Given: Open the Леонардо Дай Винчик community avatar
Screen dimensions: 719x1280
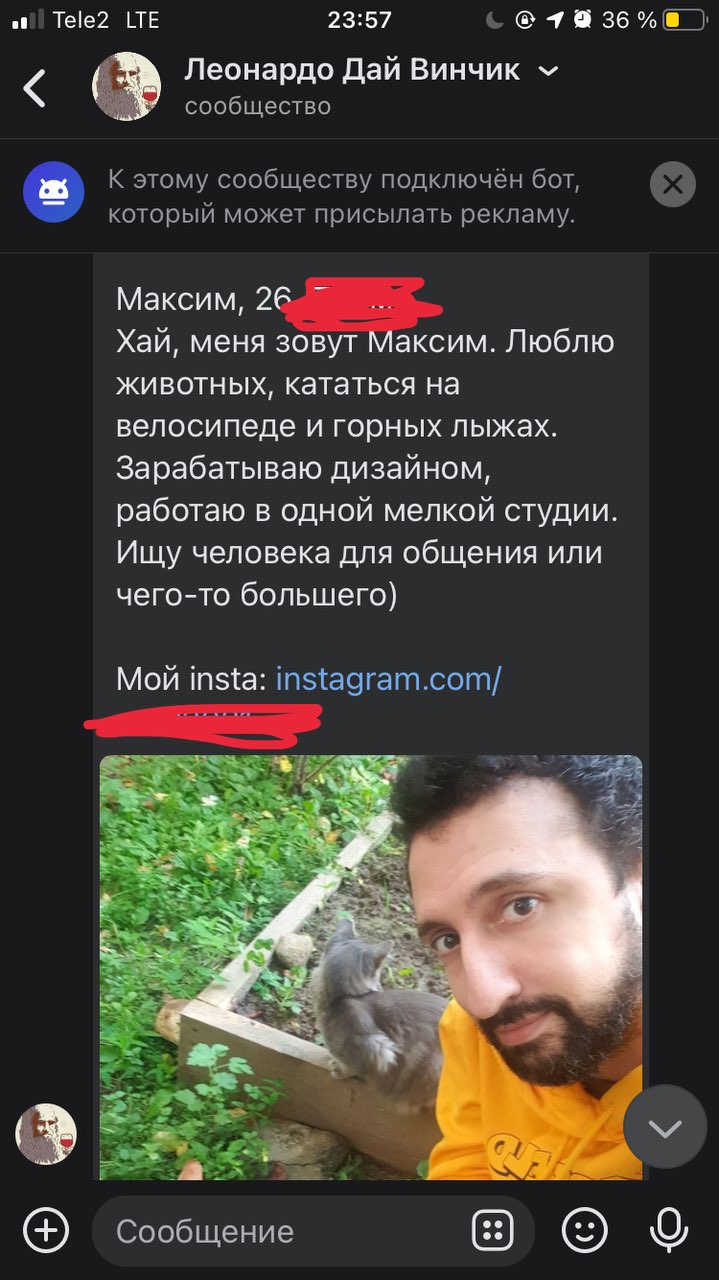Looking at the screenshot, I should 126,87.
